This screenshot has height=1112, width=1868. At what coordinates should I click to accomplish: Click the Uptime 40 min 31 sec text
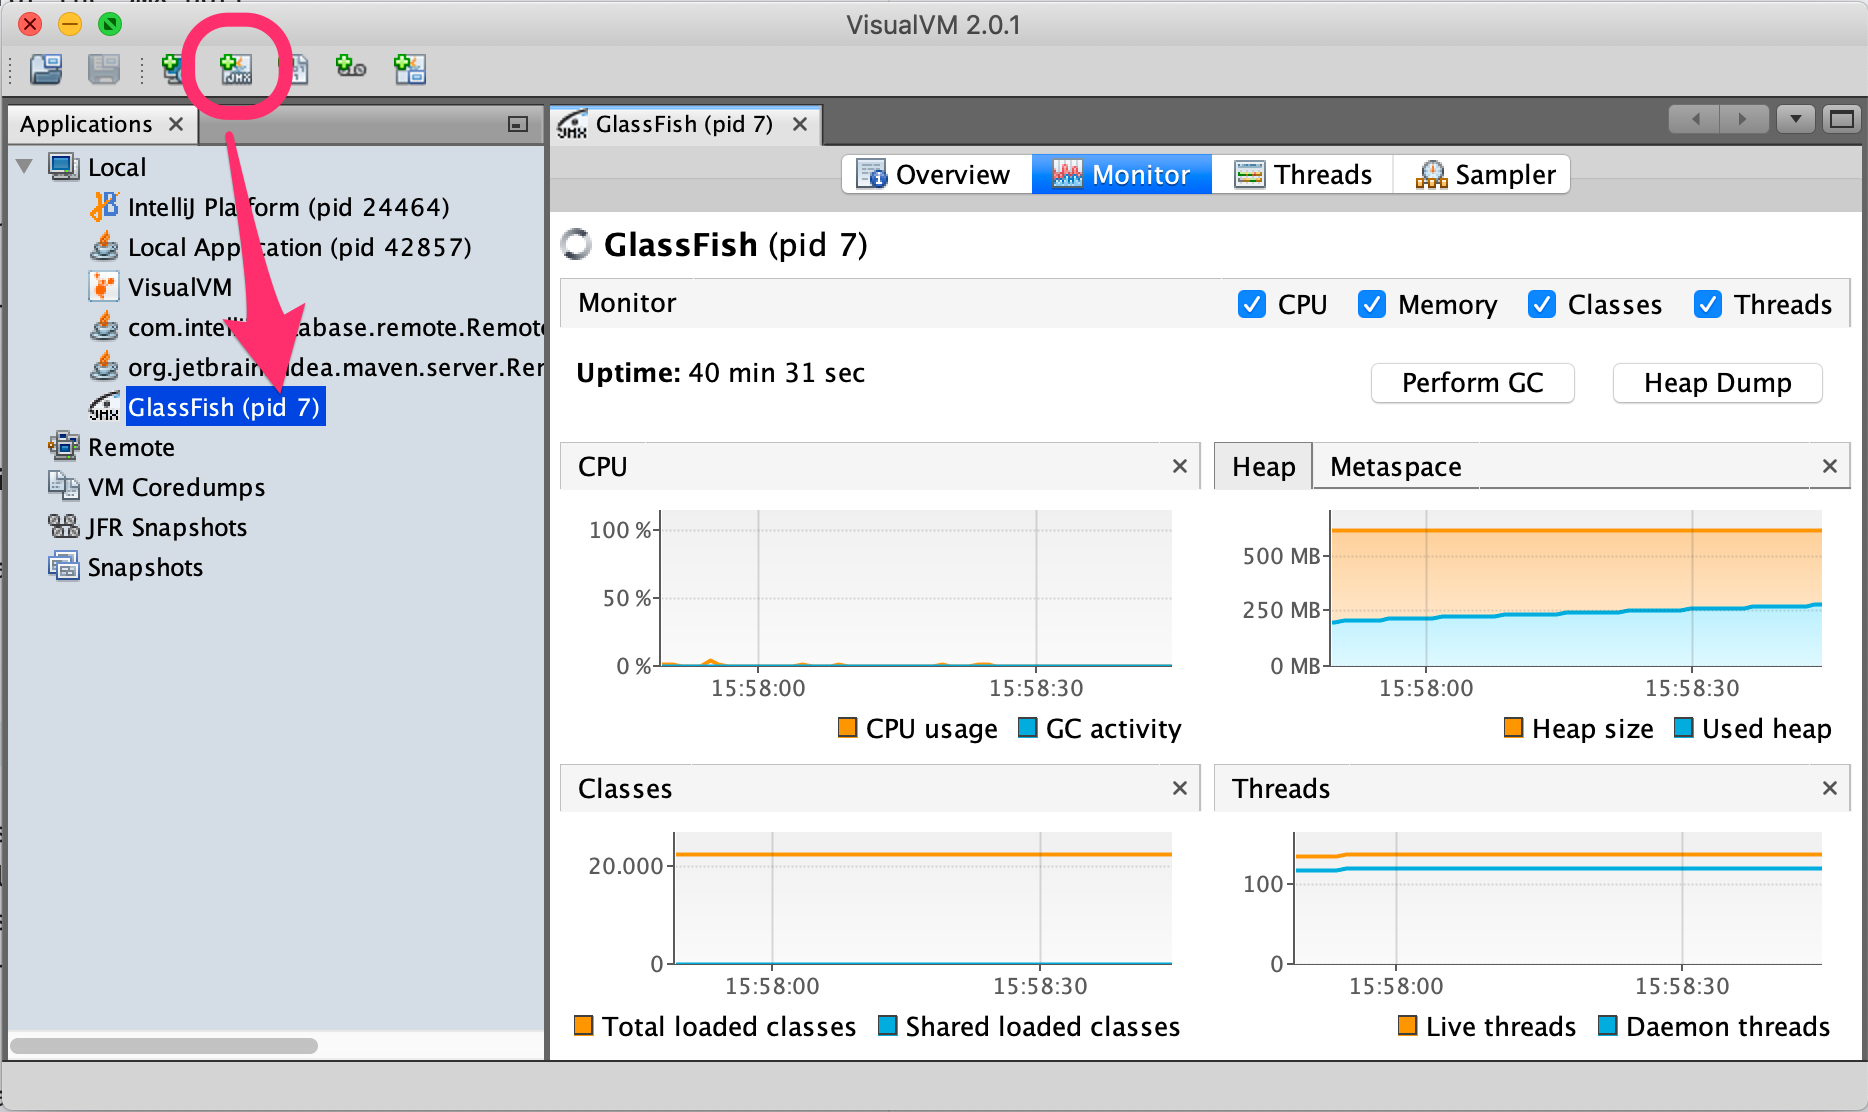pos(720,373)
